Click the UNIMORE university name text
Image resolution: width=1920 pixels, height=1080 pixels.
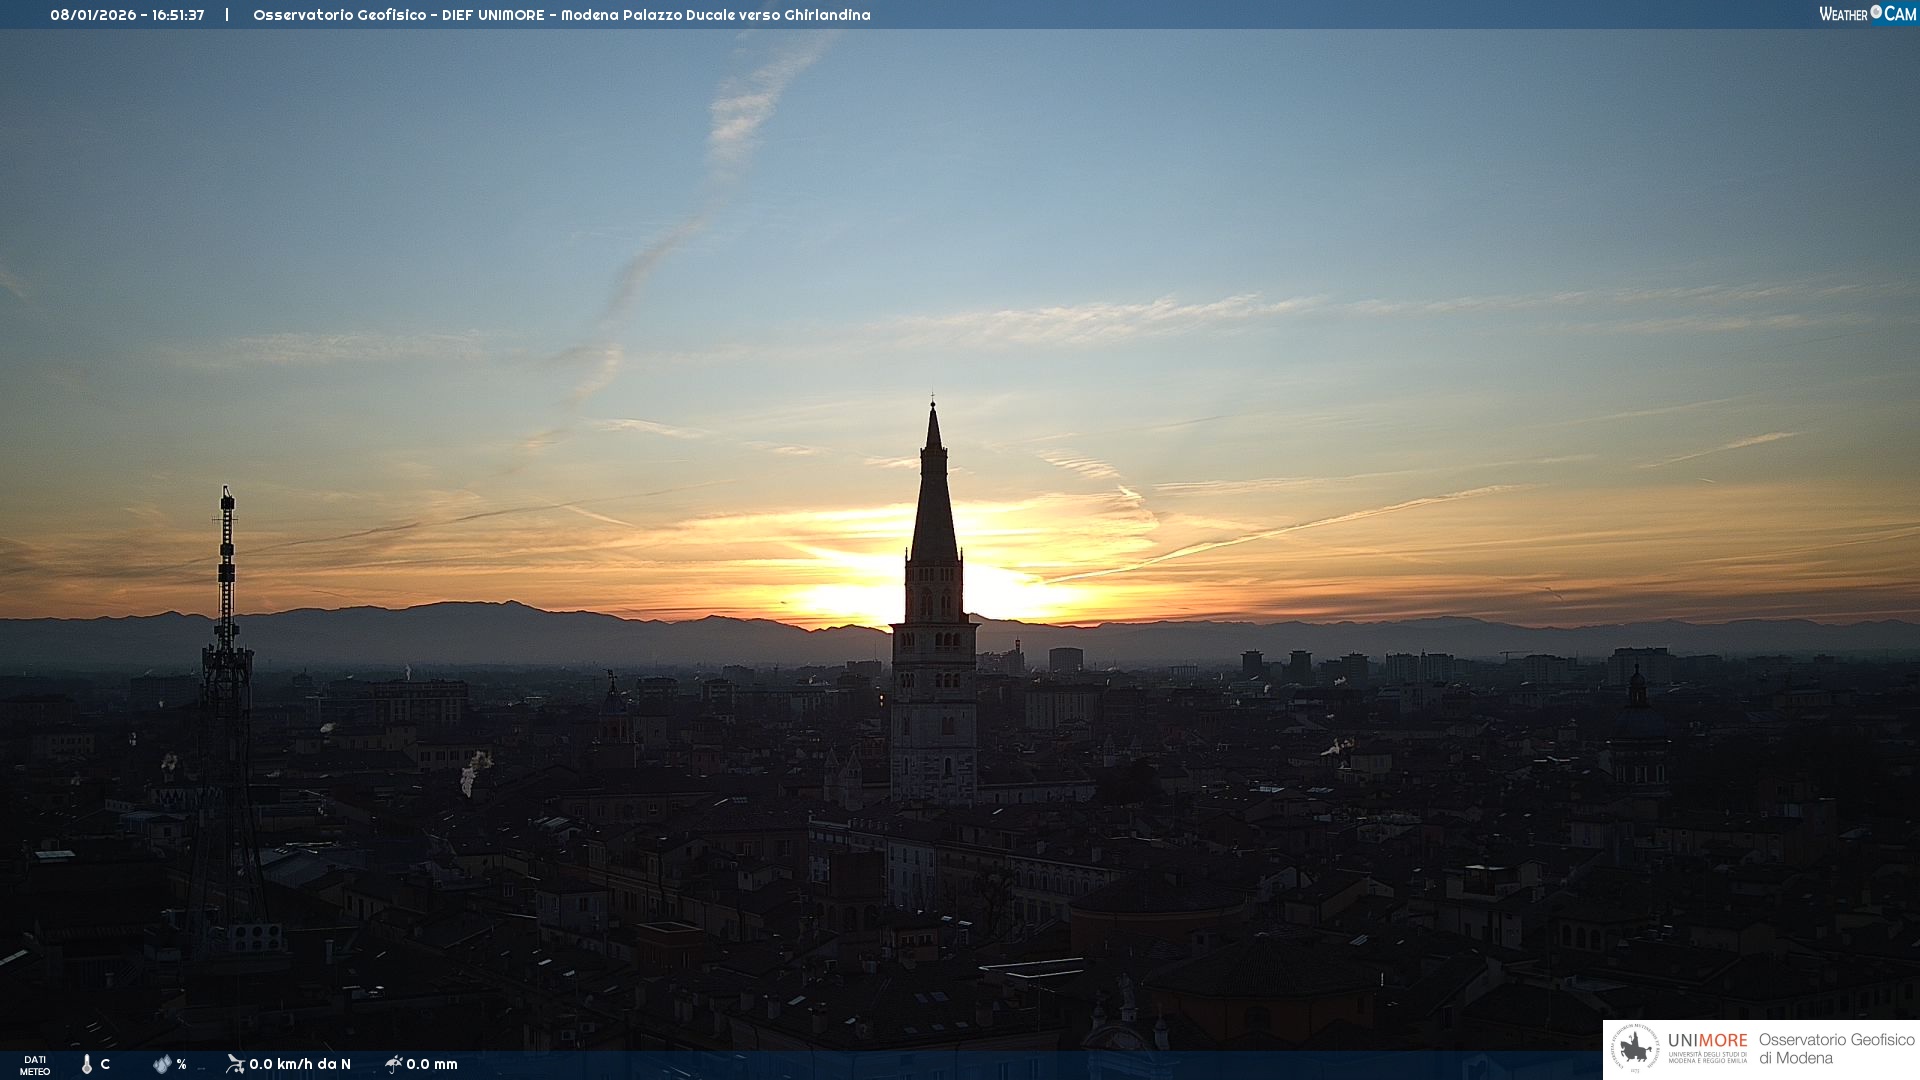pyautogui.click(x=1707, y=1041)
